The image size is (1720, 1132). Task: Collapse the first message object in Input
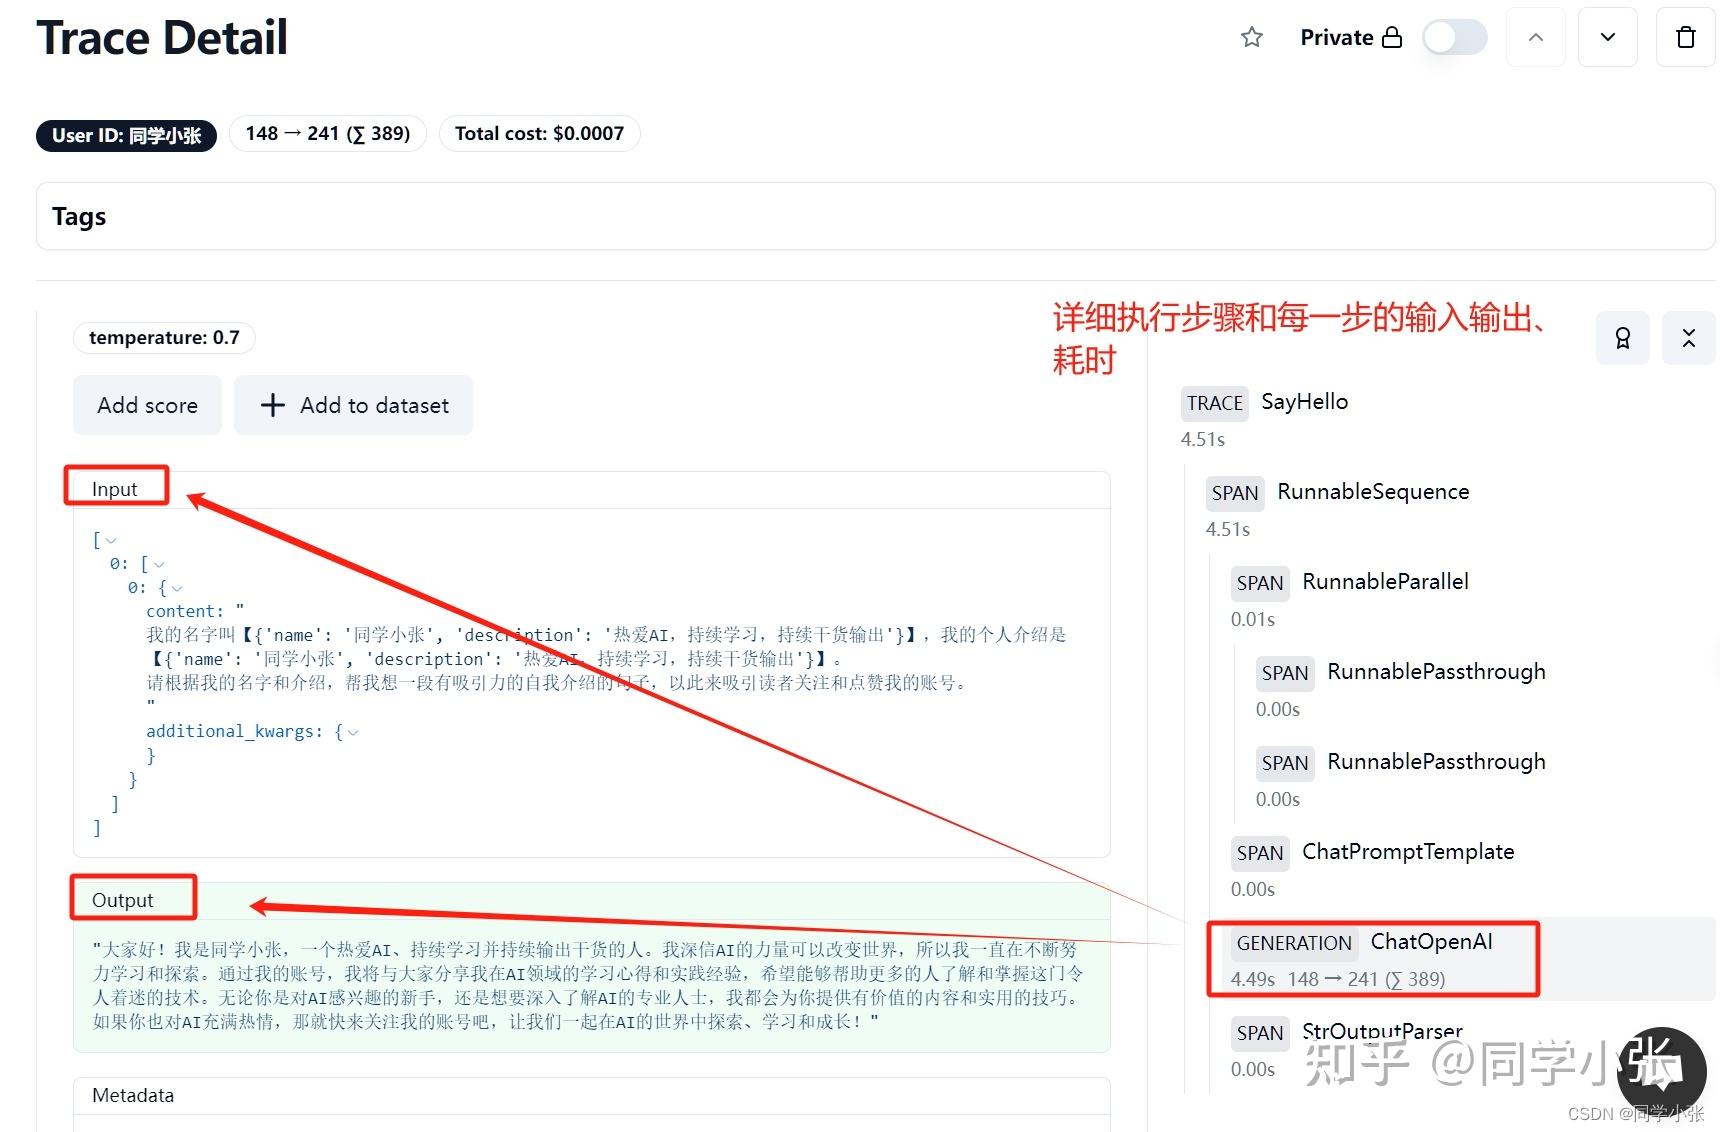point(177,587)
